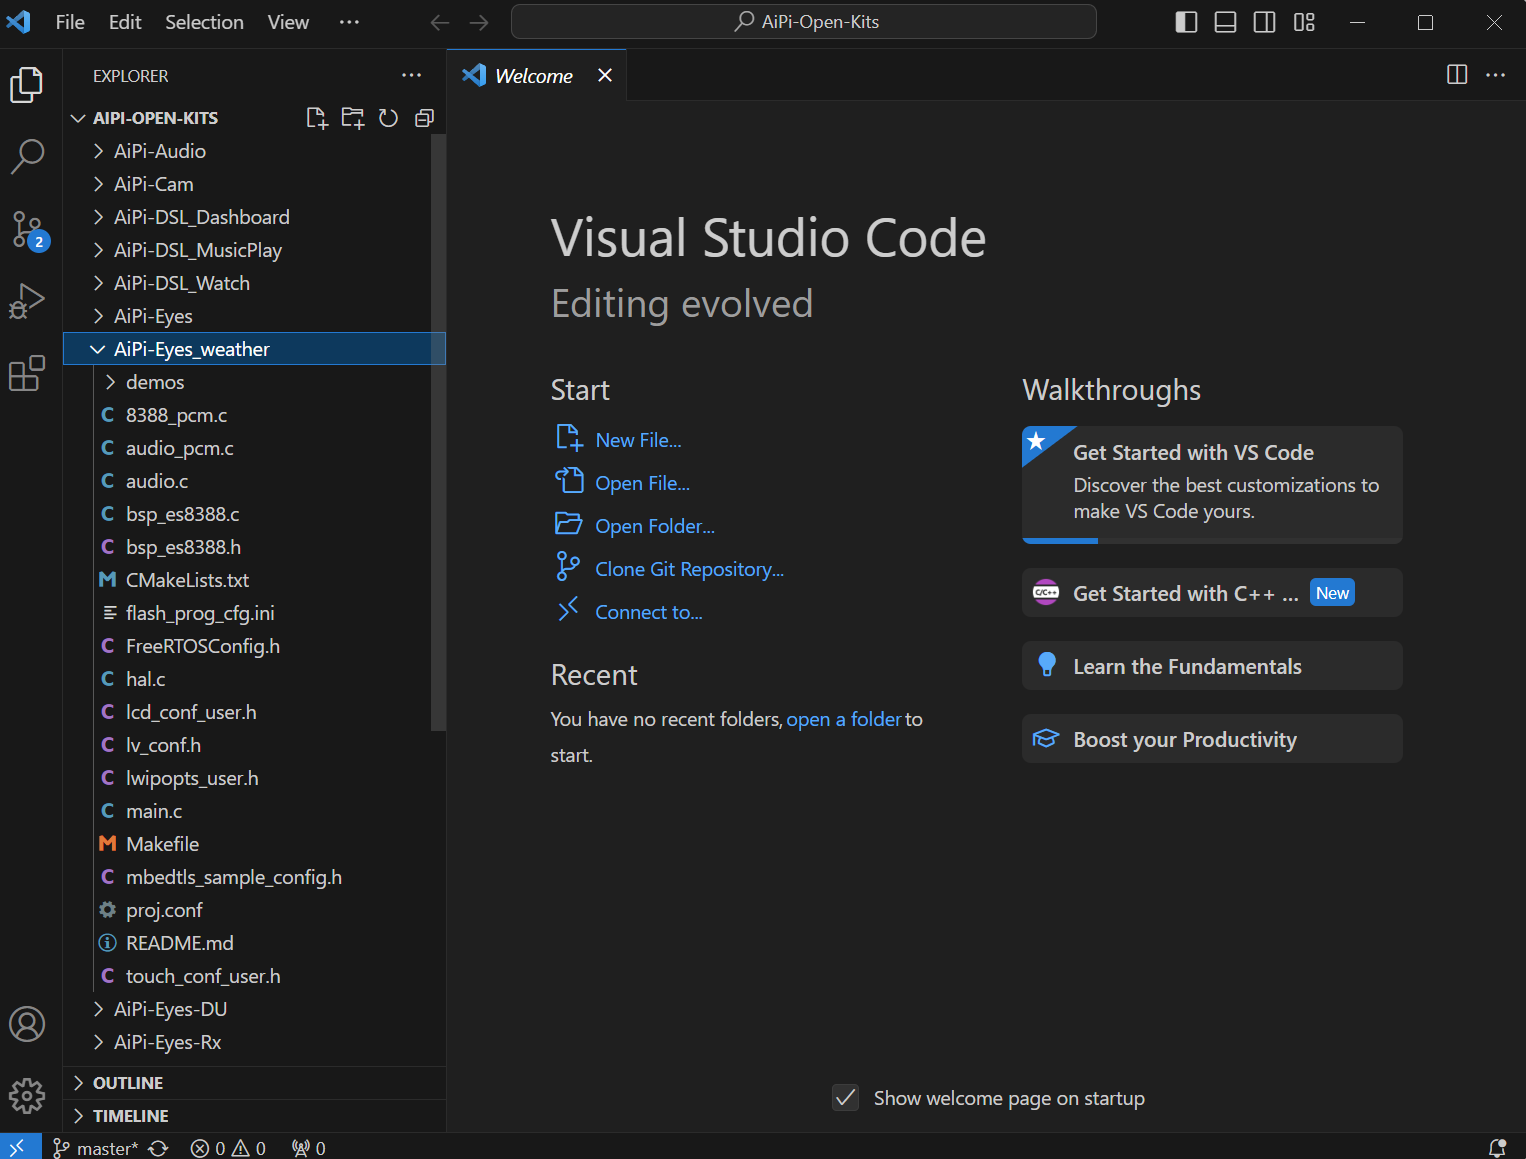This screenshot has height=1159, width=1526.
Task: Expand the AiPi-DSL_Dashboard folder
Action: (x=254, y=217)
